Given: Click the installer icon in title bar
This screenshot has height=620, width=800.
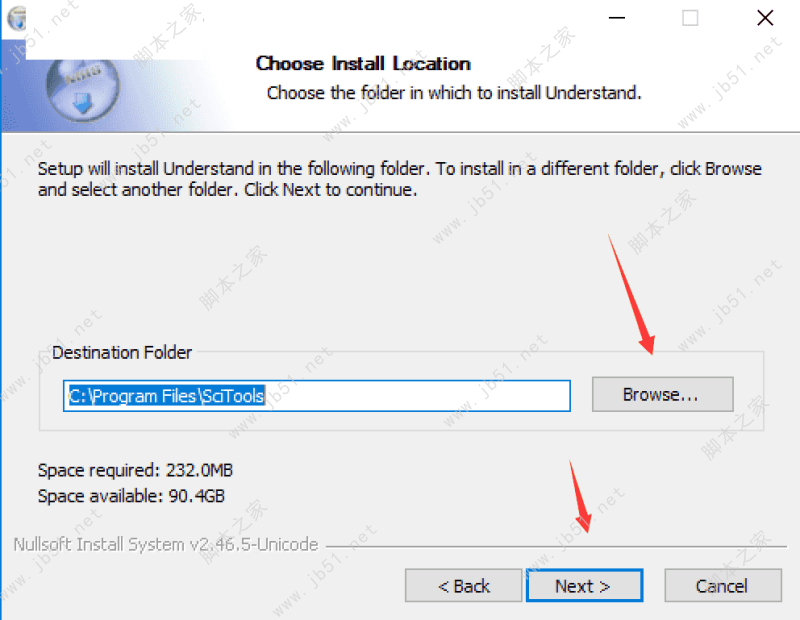Looking at the screenshot, I should pyautogui.click(x=16, y=18).
